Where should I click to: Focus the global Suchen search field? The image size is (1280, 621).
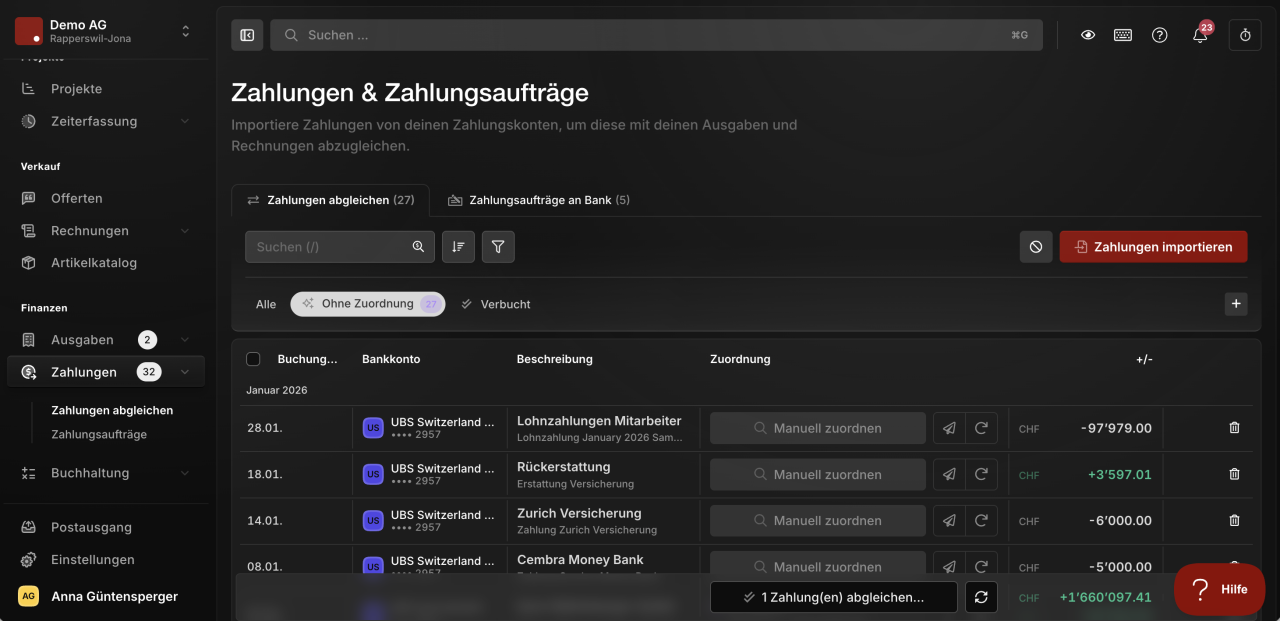pyautogui.click(x=656, y=35)
